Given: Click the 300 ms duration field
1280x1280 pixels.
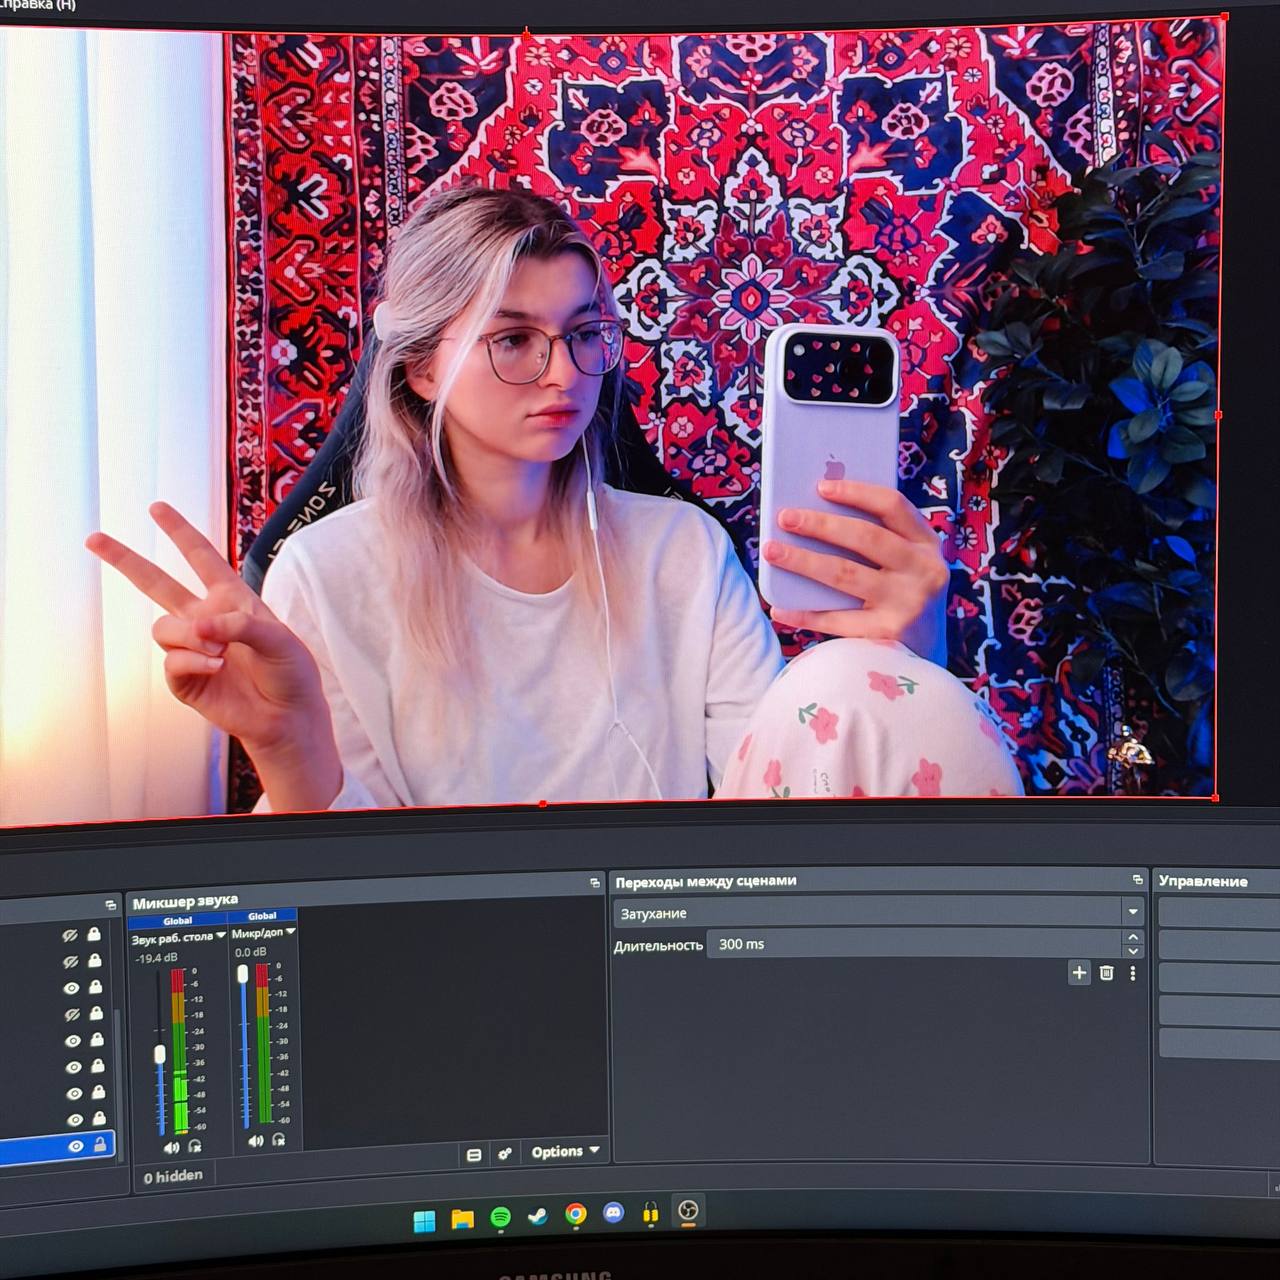Looking at the screenshot, I should click(x=915, y=944).
